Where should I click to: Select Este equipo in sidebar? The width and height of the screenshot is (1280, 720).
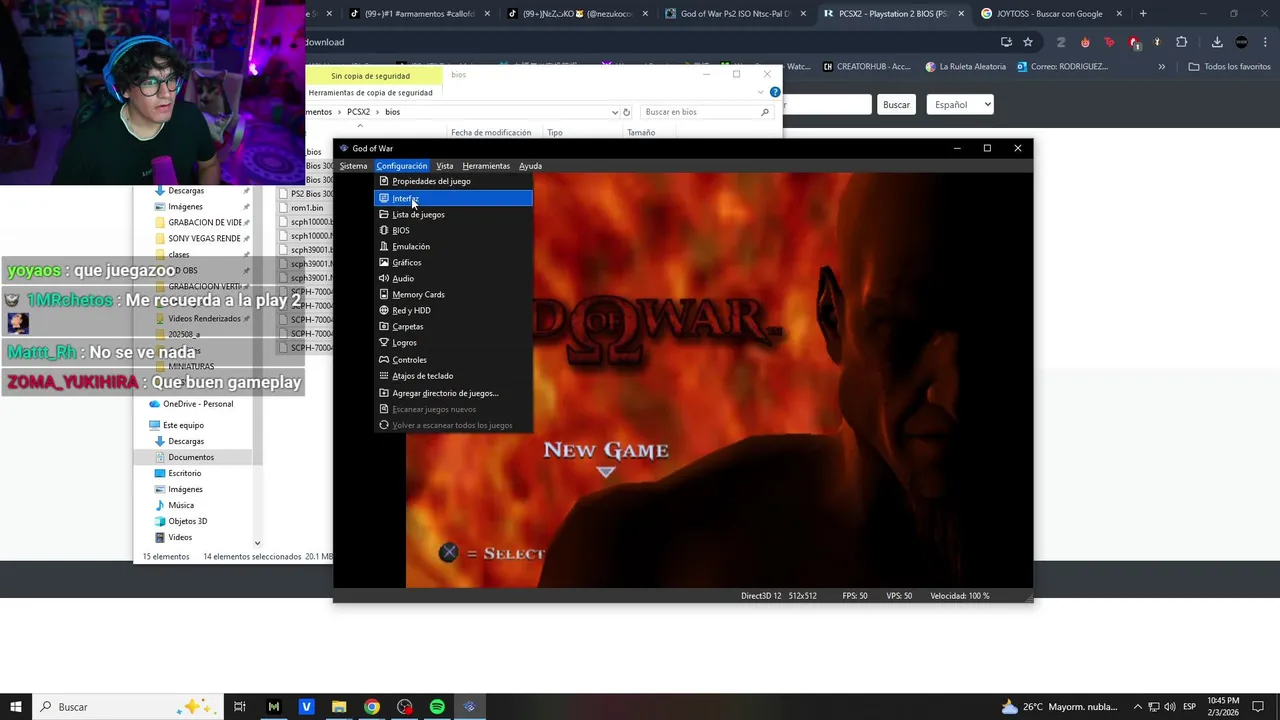pyautogui.click(x=183, y=425)
